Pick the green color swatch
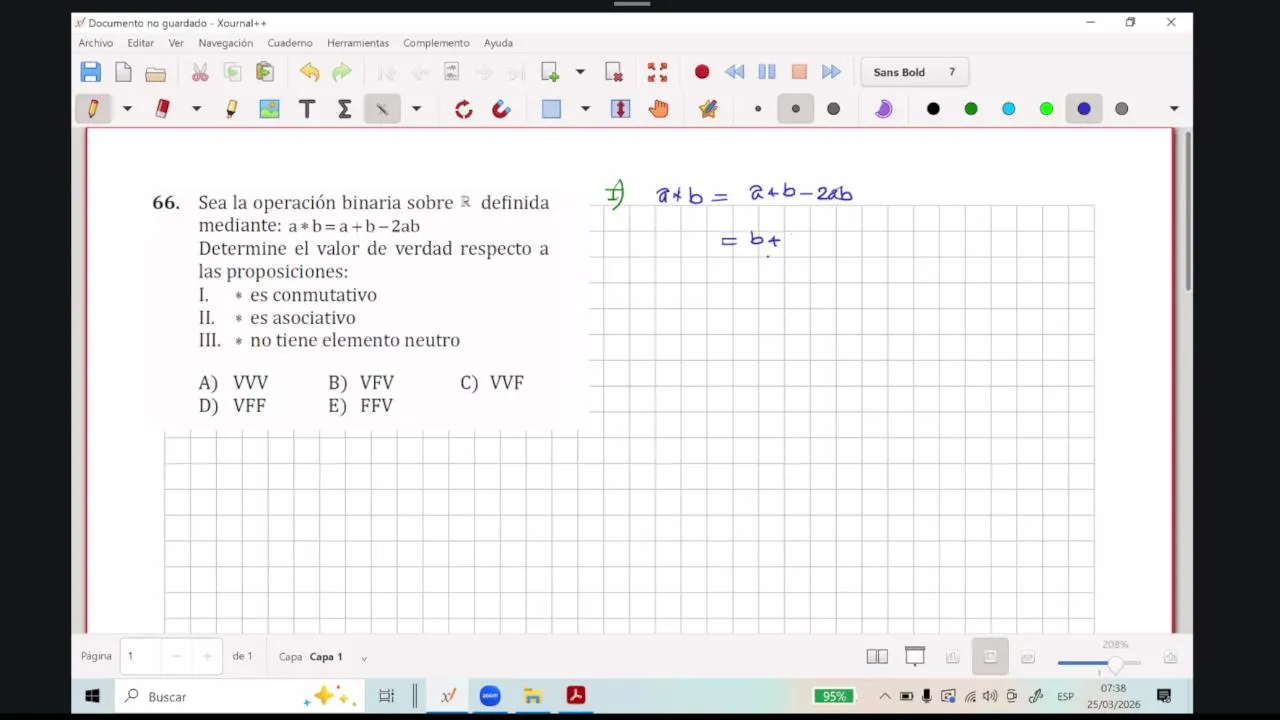1280x720 pixels. click(971, 109)
